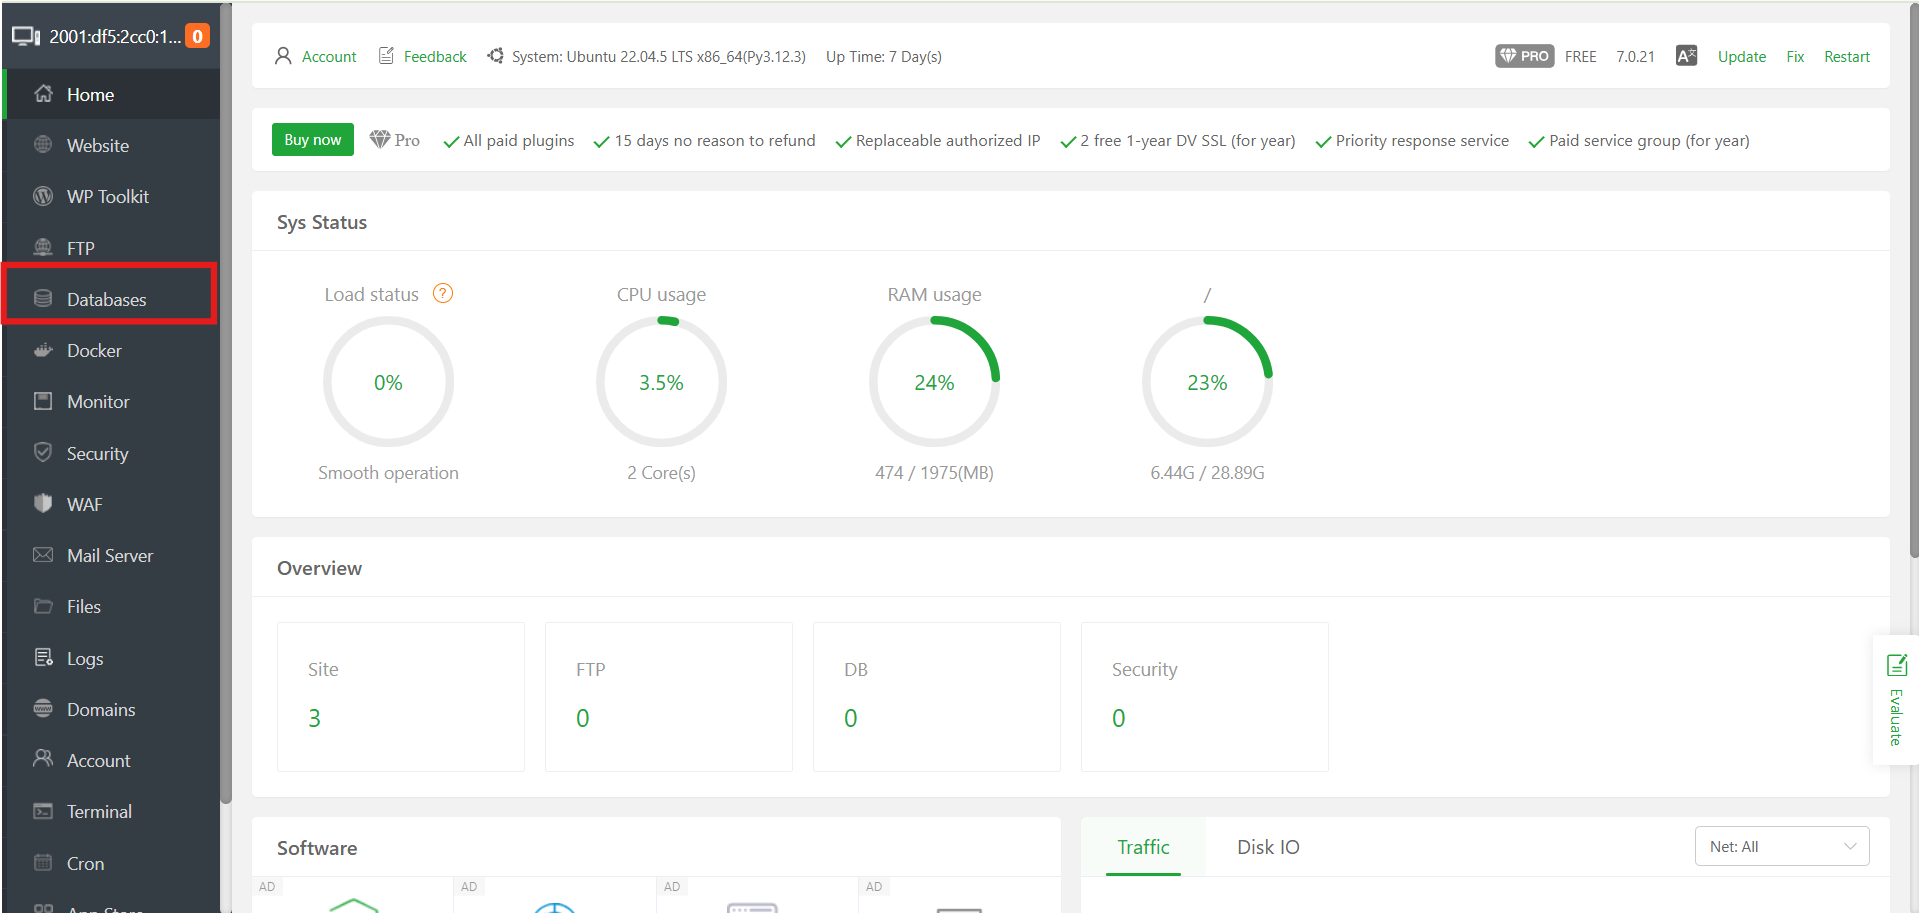The image size is (1919, 913).
Task: Click the PRO diamond badge
Action: coord(1524,56)
